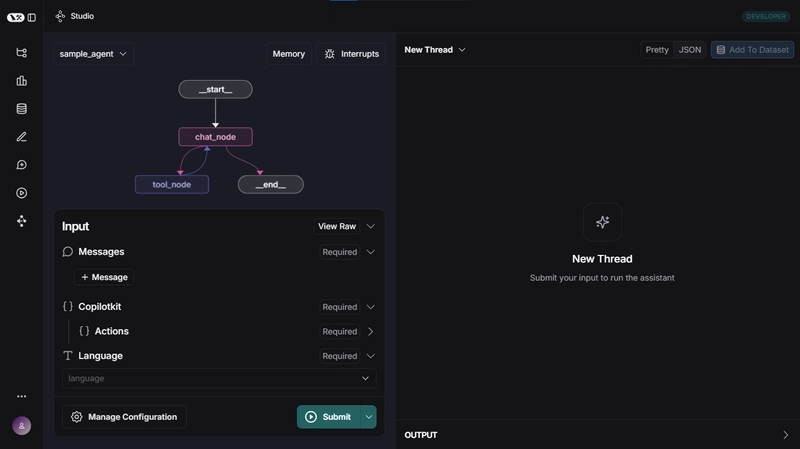Open Manage Configuration
Image resolution: width=800 pixels, height=449 pixels.
[124, 417]
